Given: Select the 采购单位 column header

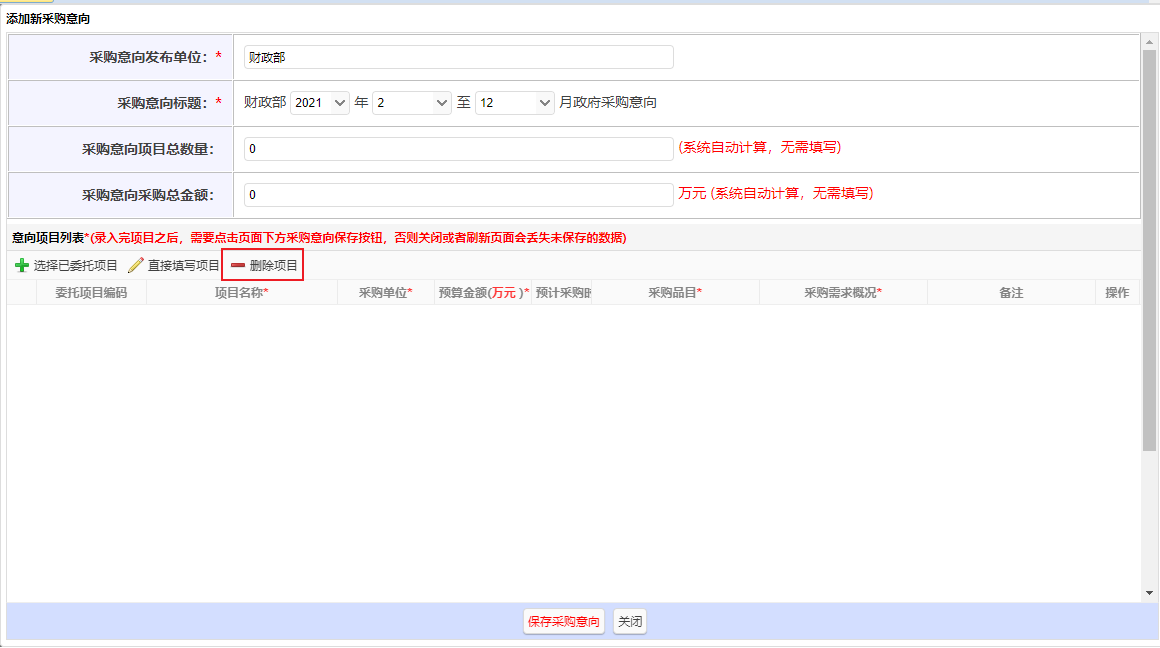Looking at the screenshot, I should pos(385,293).
